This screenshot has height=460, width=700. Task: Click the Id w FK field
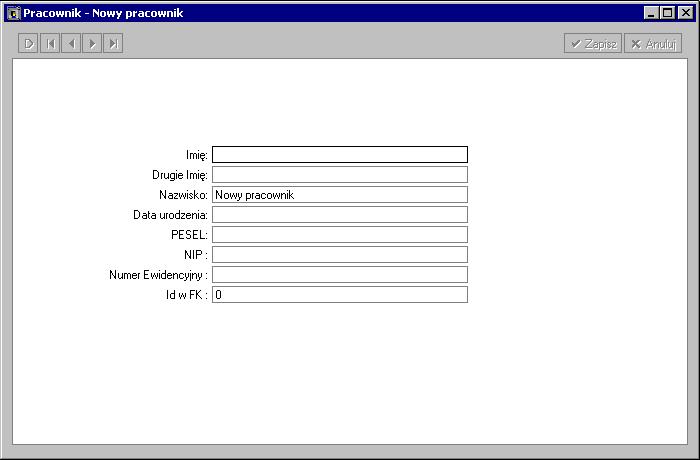coord(340,295)
